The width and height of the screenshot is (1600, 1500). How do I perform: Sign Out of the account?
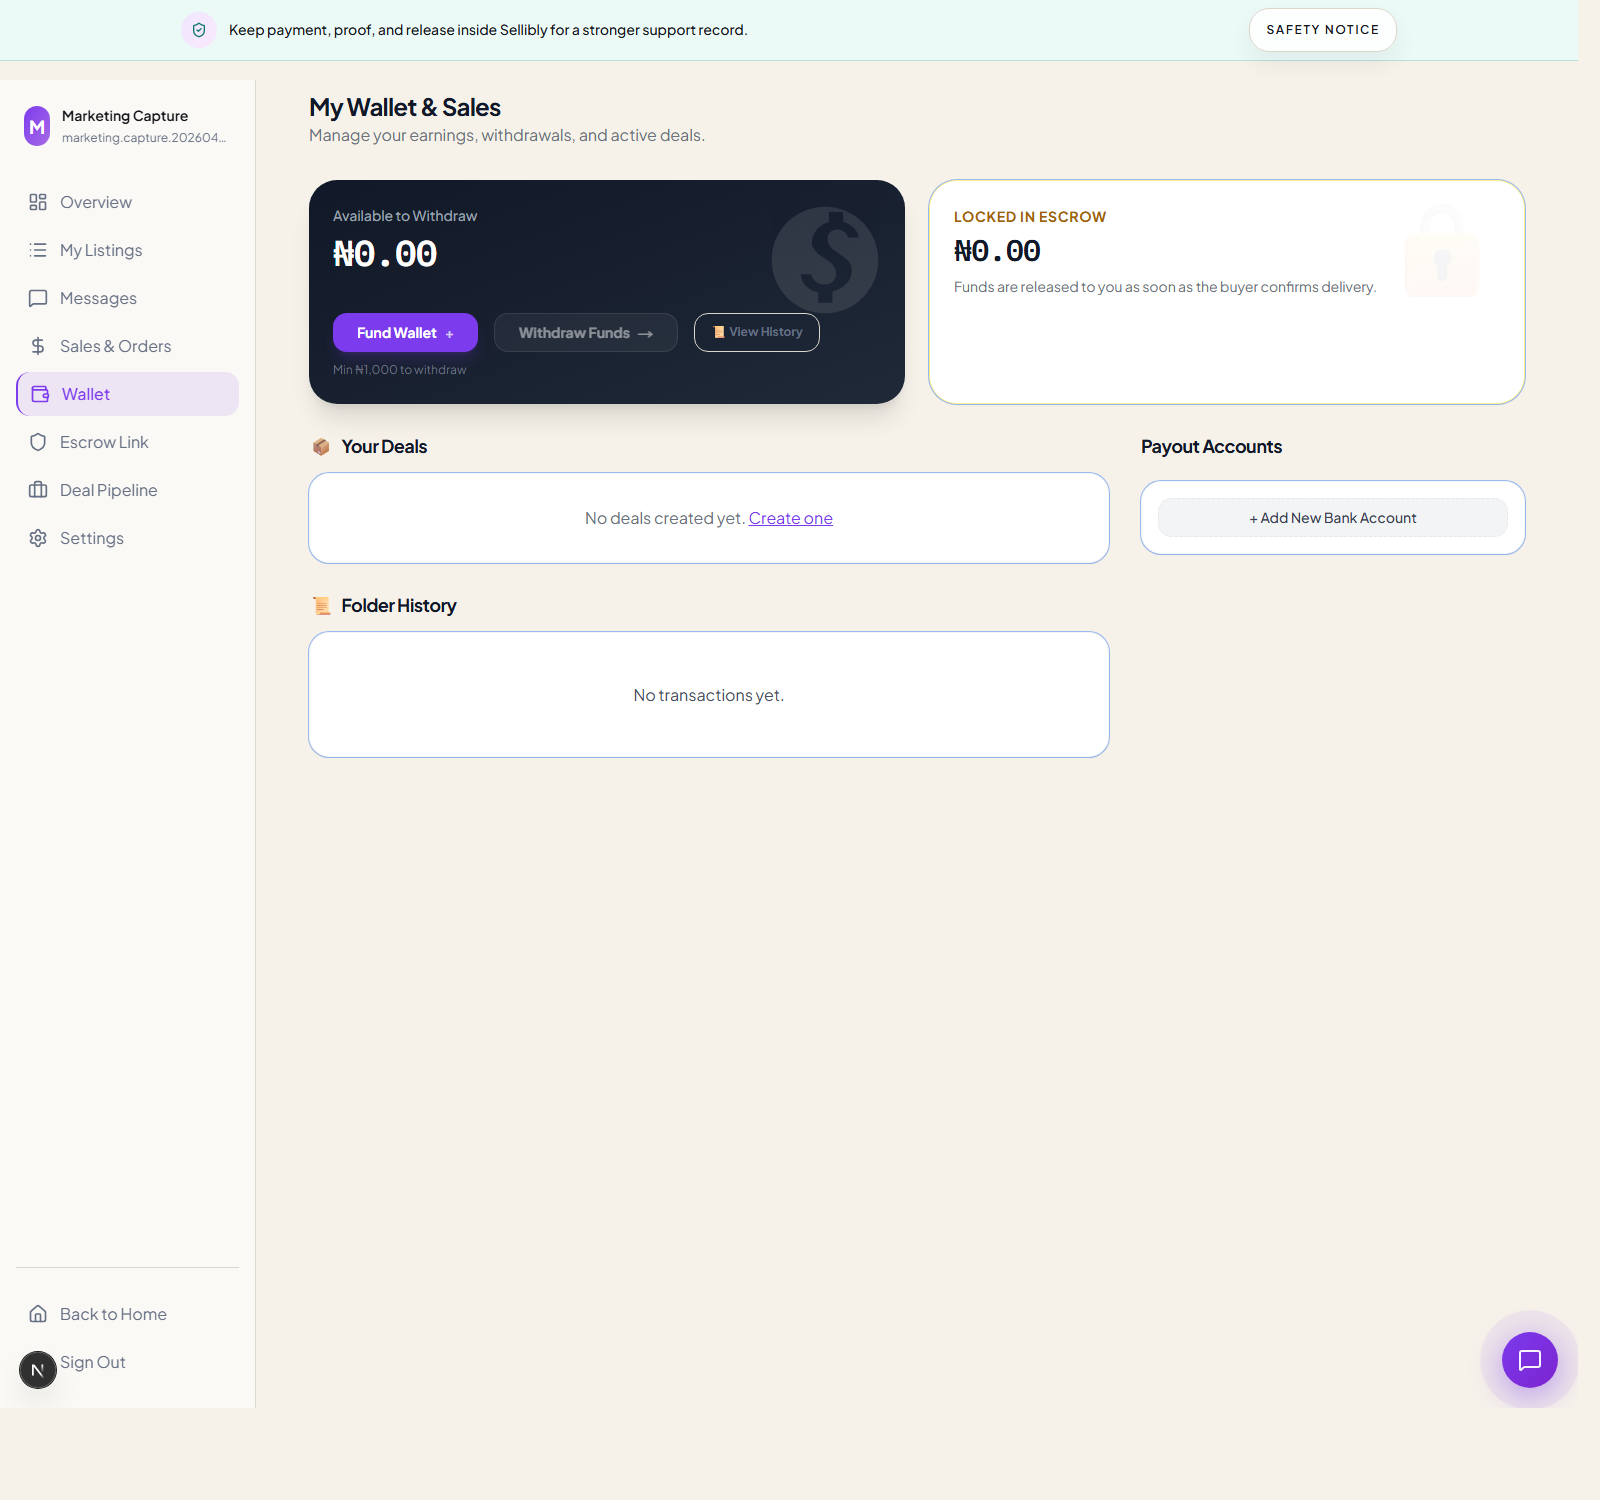click(x=93, y=1362)
